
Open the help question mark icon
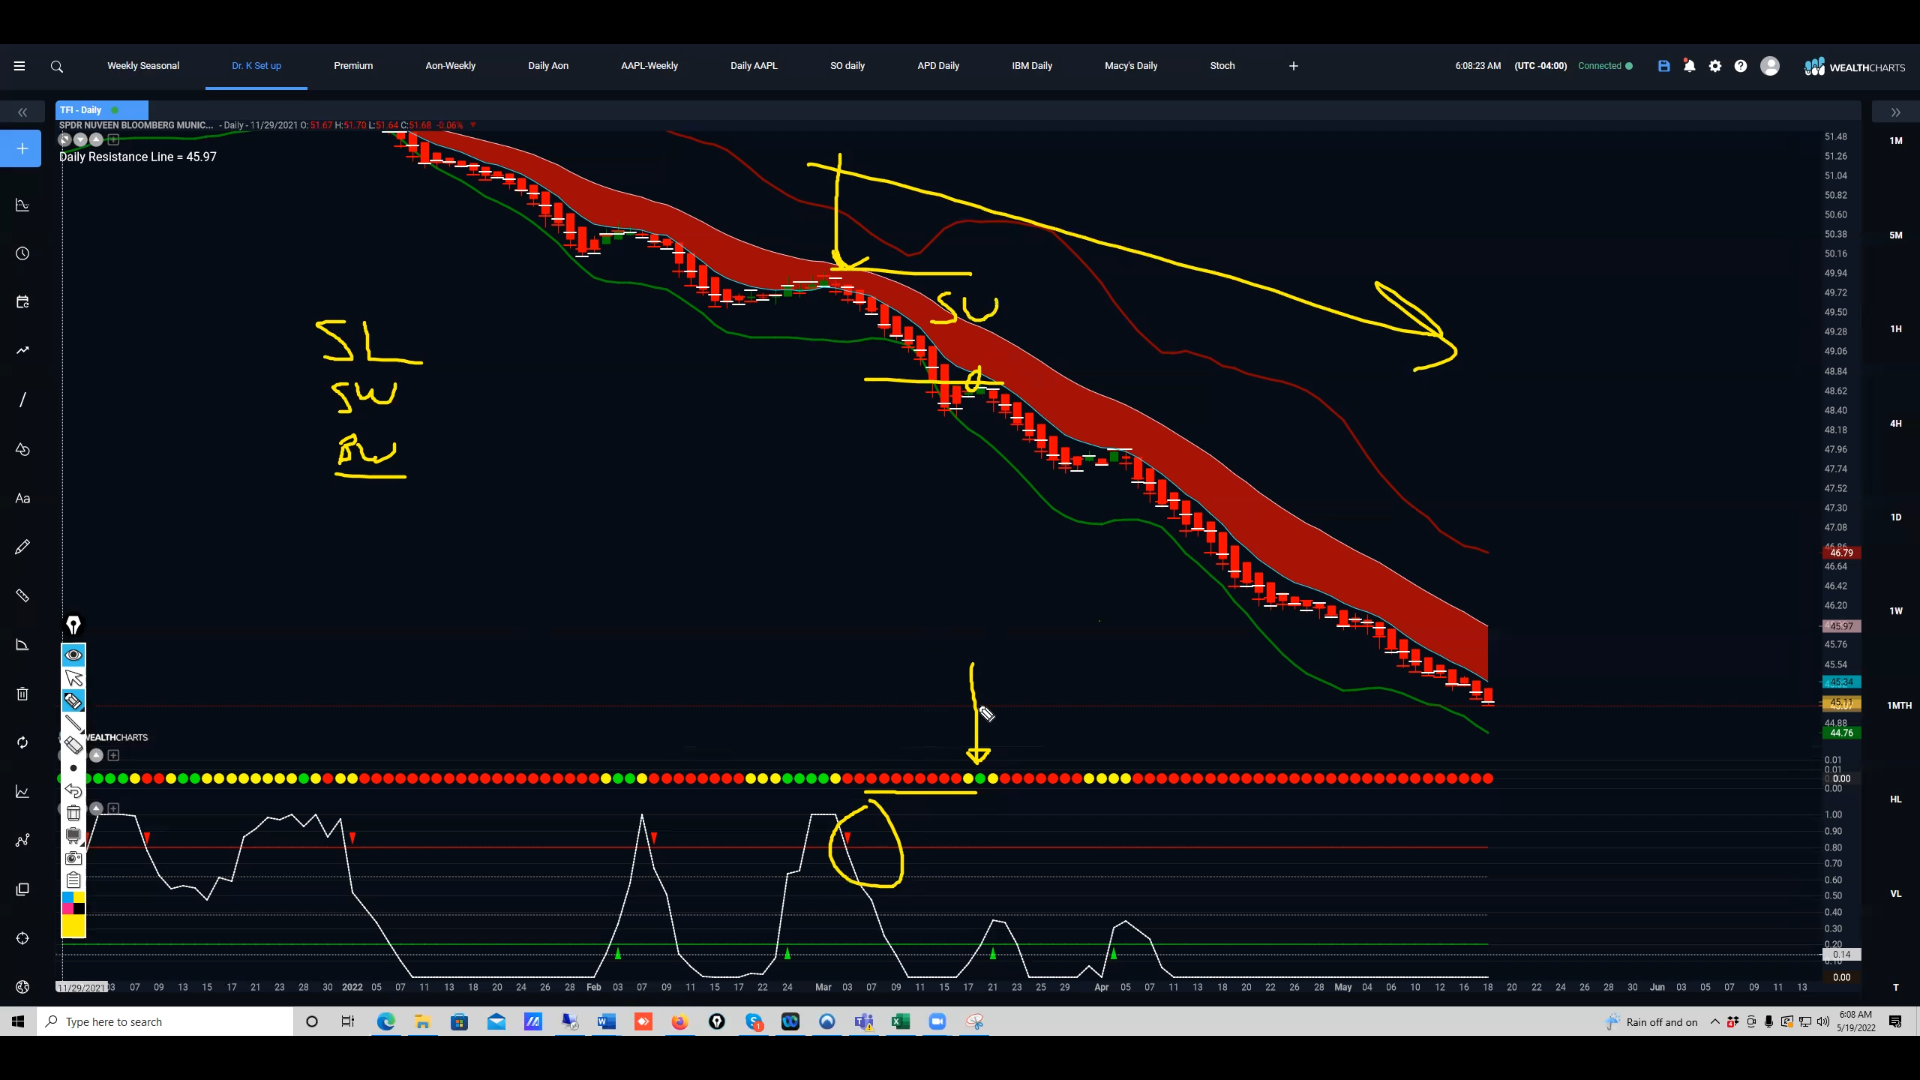[x=1741, y=66]
